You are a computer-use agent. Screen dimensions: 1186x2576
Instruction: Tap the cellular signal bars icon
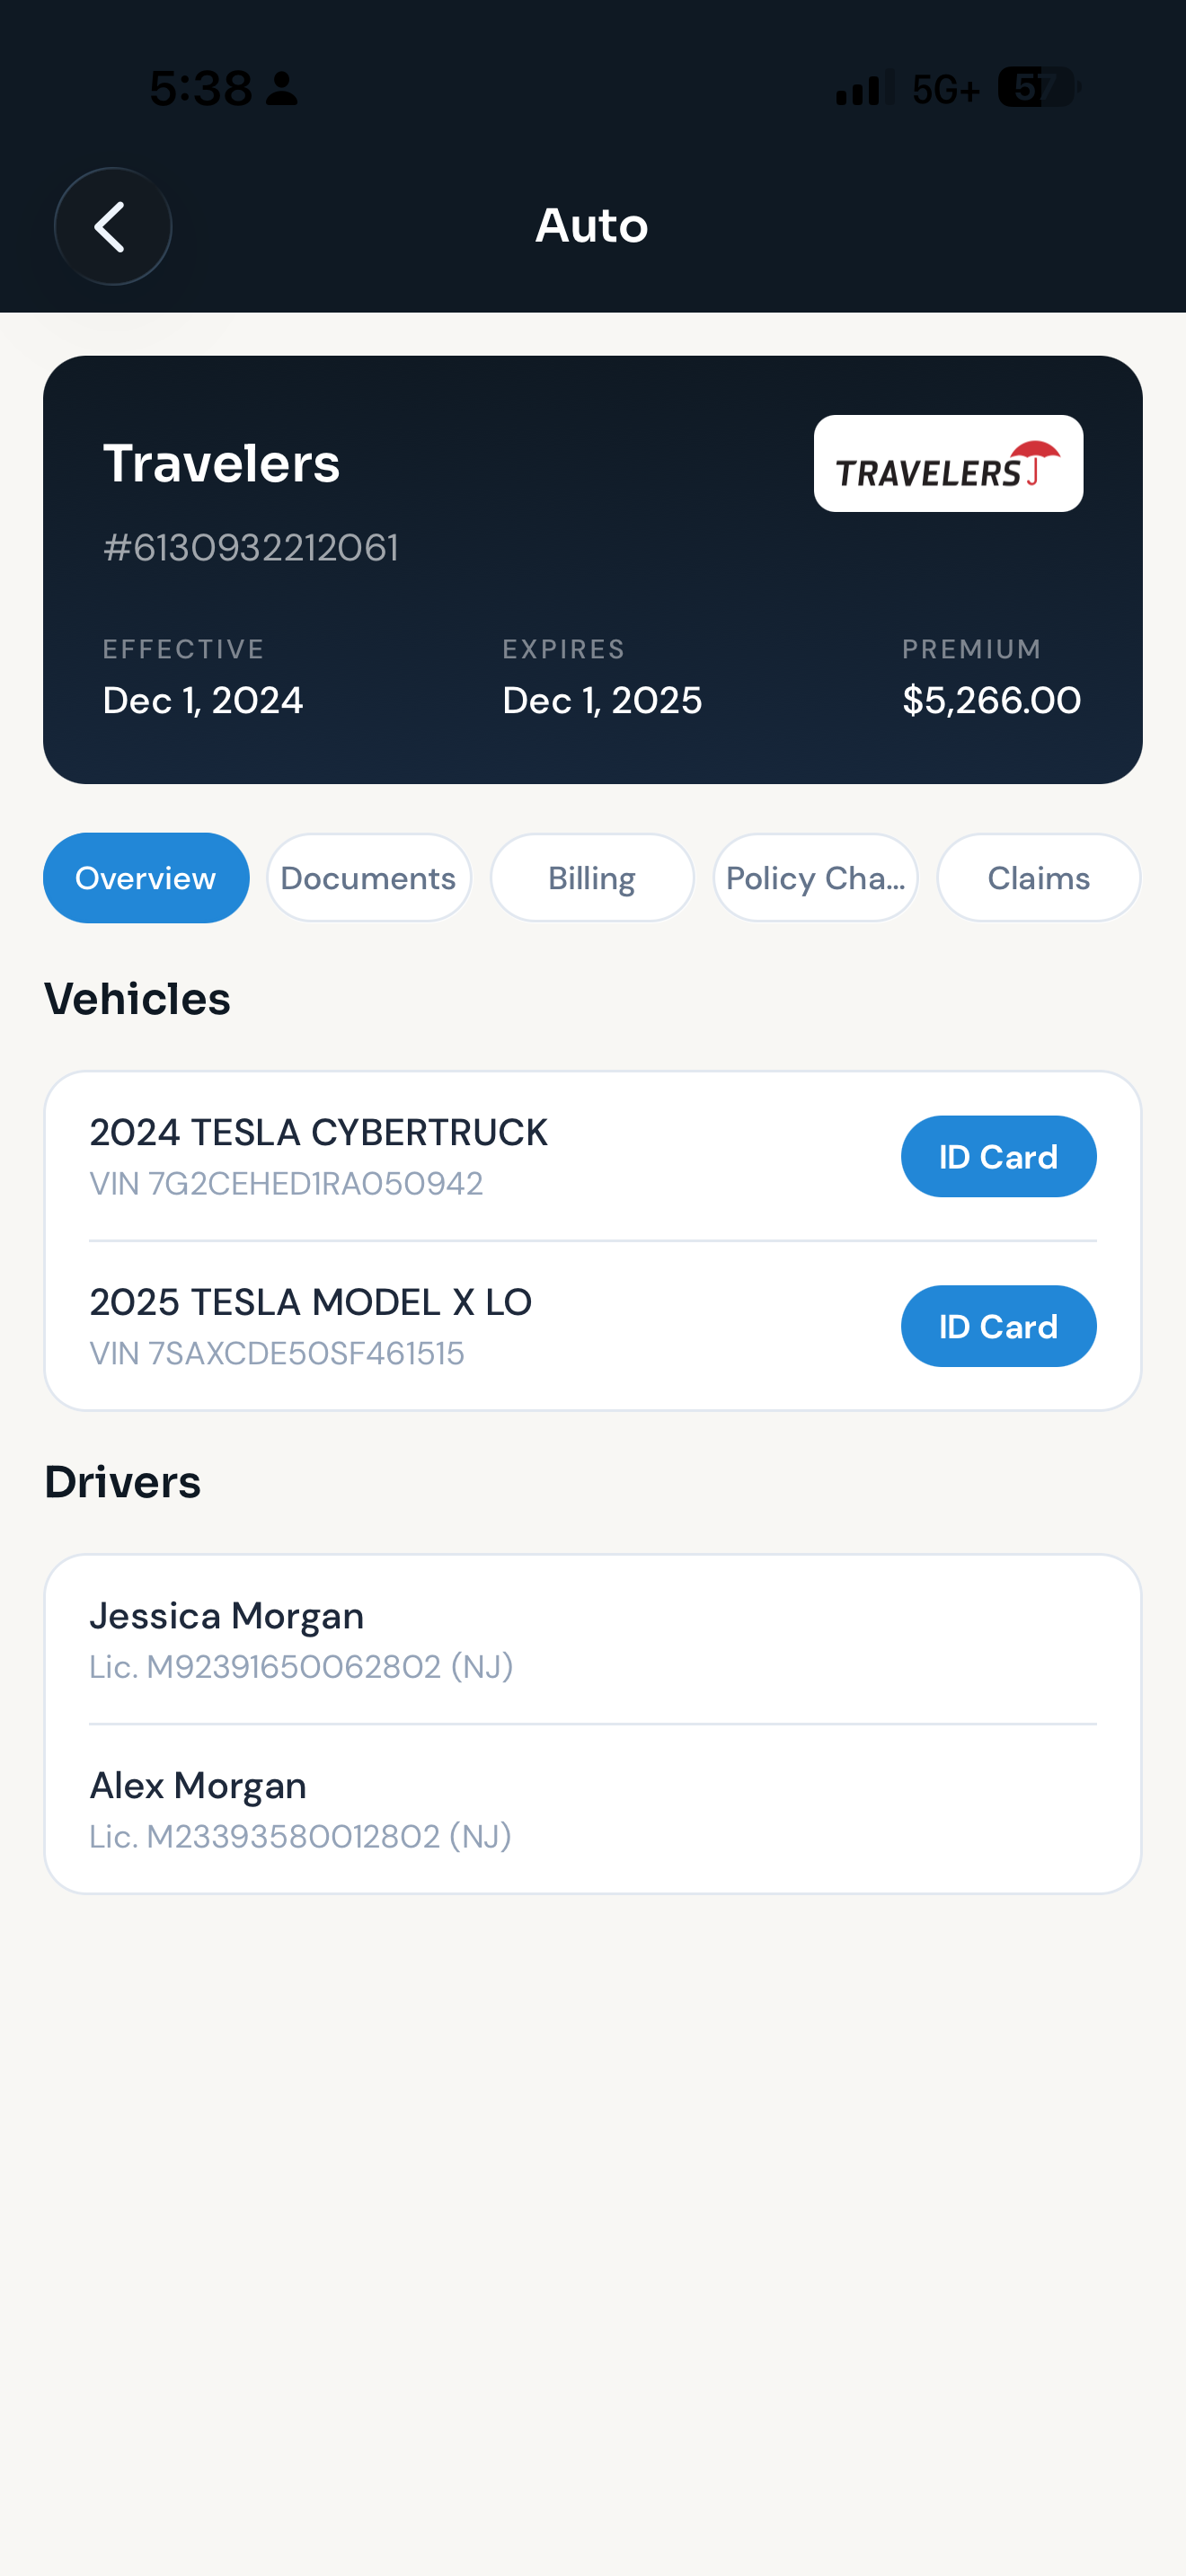tap(865, 88)
